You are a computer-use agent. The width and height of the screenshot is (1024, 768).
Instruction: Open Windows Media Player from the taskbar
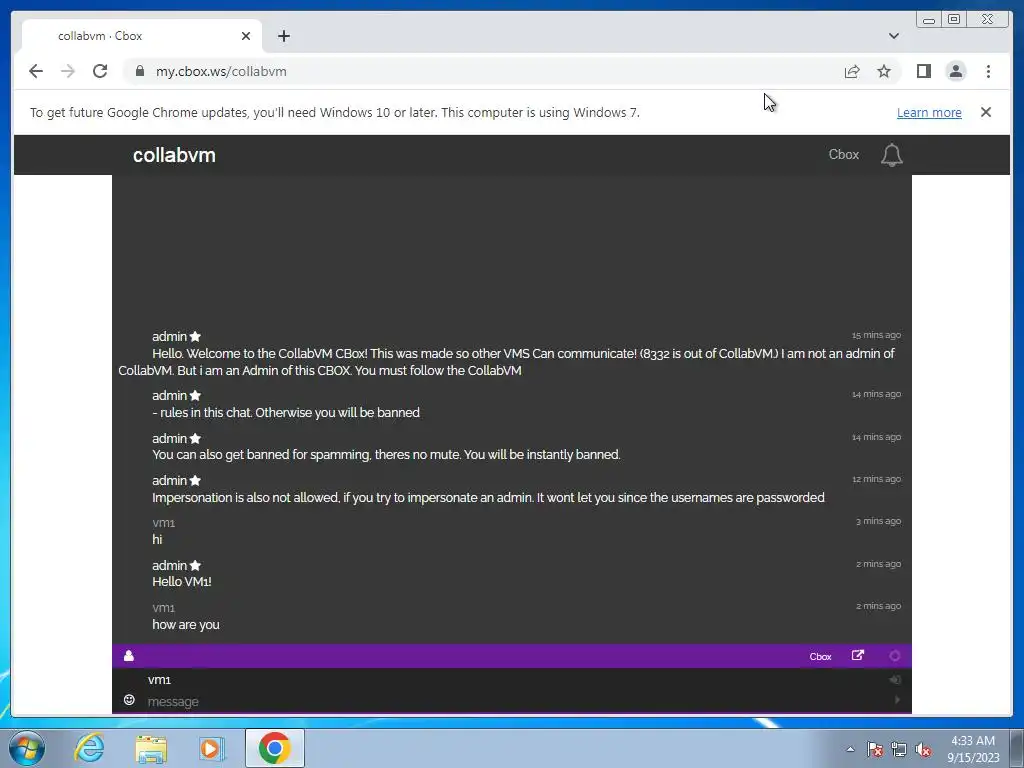tap(212, 748)
